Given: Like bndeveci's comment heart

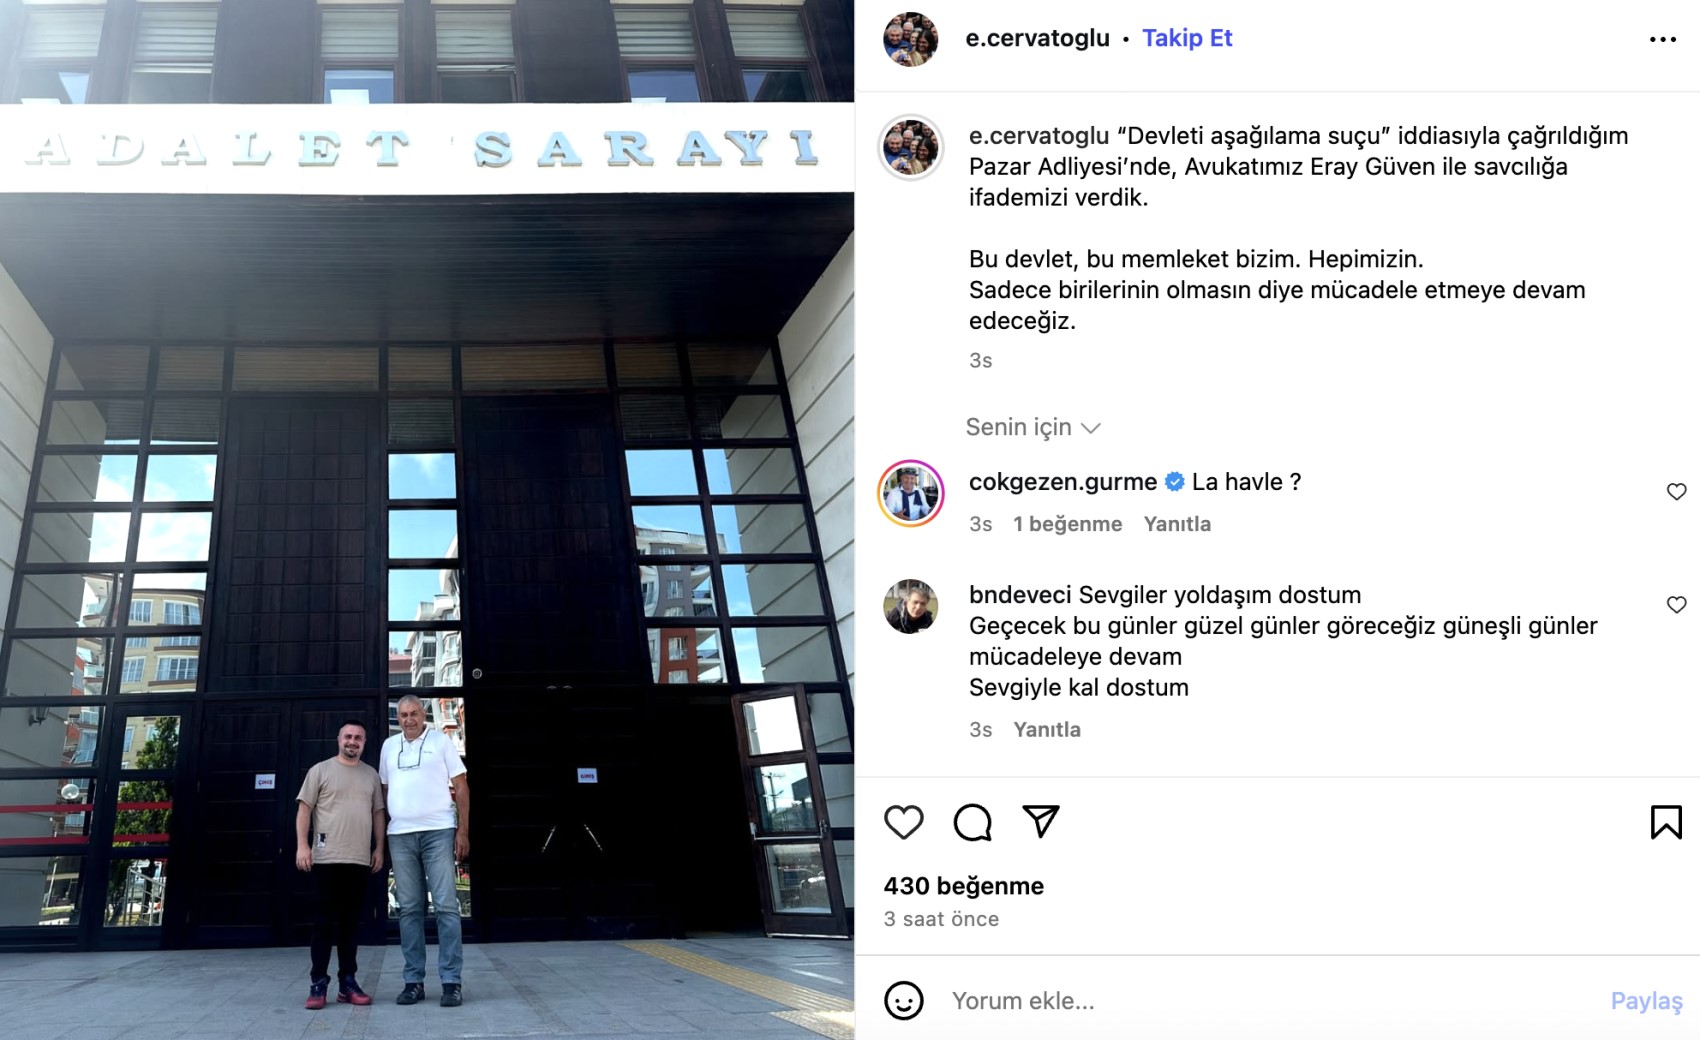Looking at the screenshot, I should [x=1677, y=605].
